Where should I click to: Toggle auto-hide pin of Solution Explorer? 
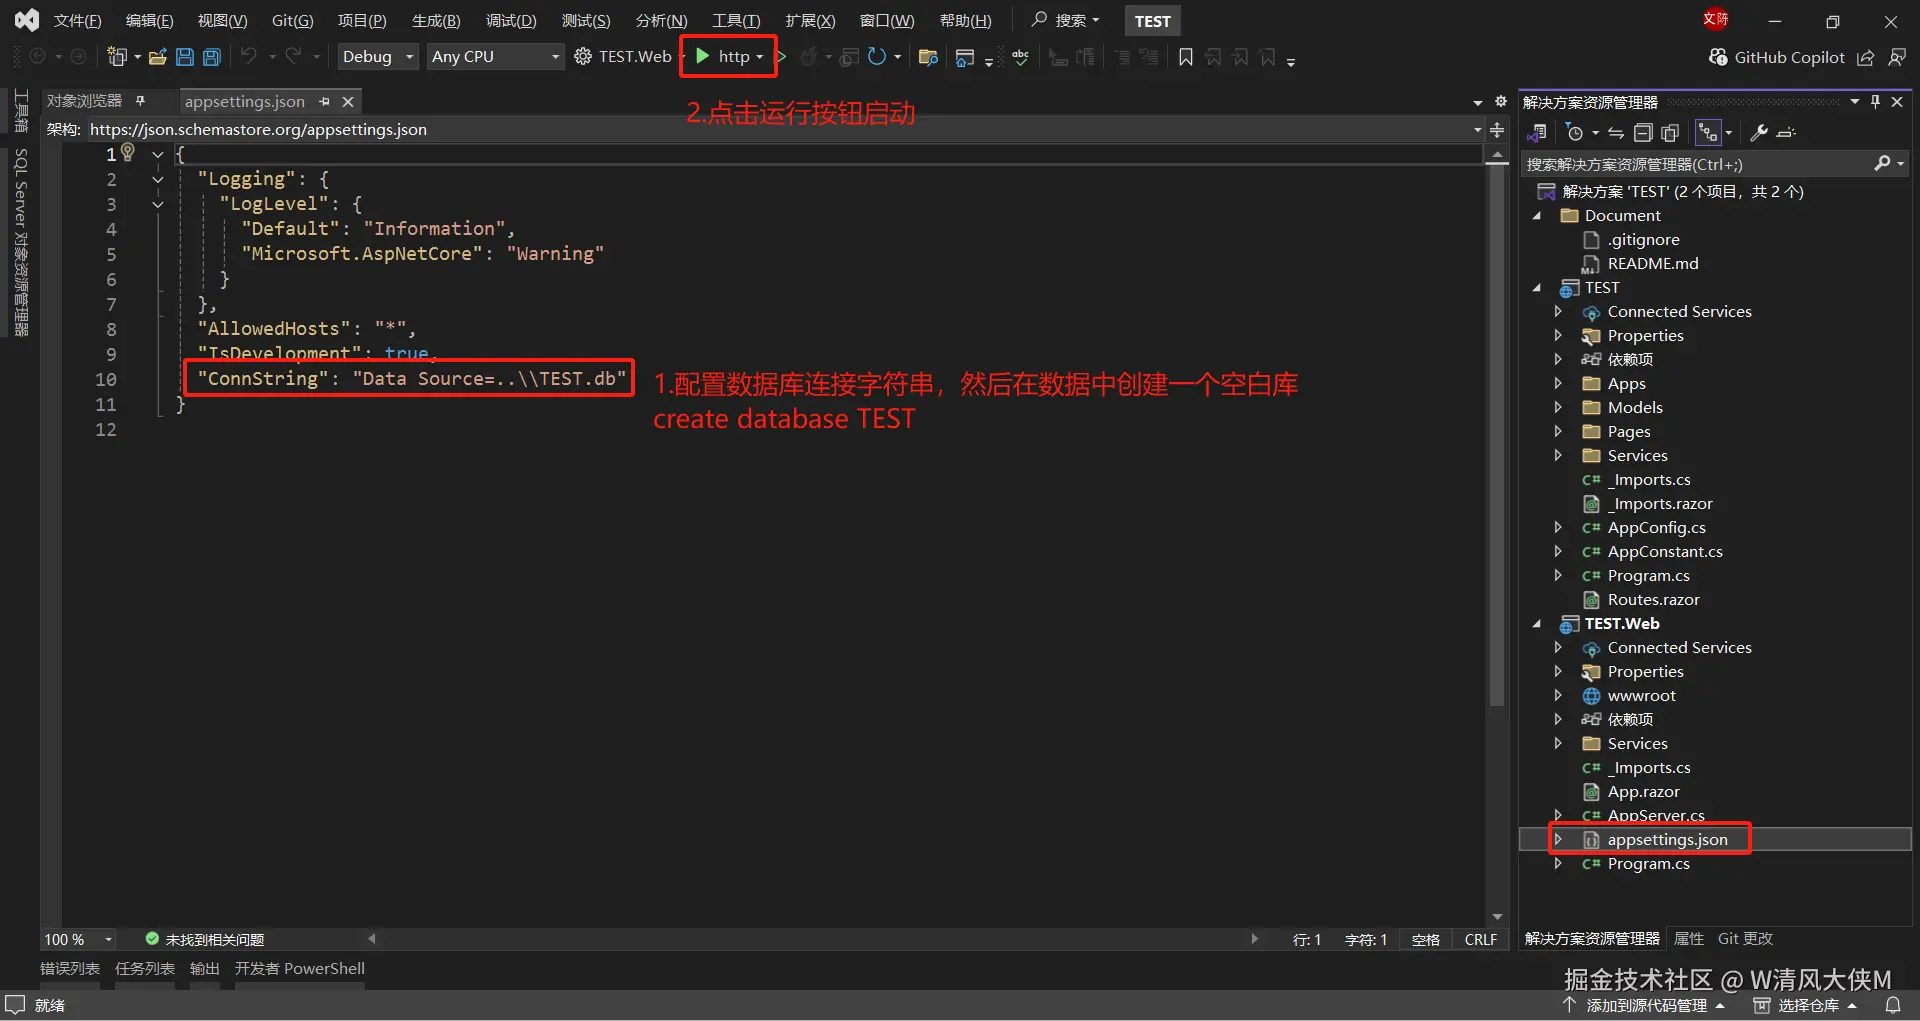click(x=1875, y=102)
